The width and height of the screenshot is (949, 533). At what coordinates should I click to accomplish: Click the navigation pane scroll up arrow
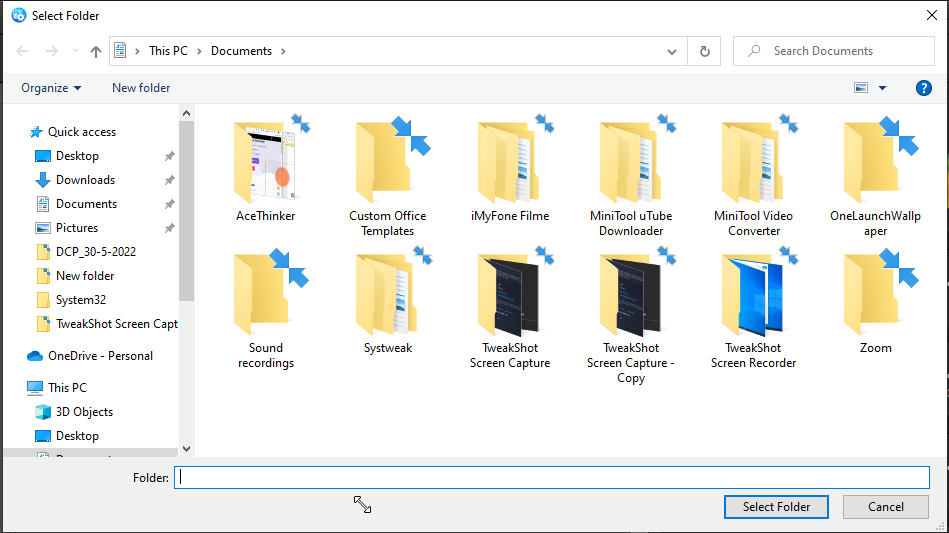coord(186,113)
